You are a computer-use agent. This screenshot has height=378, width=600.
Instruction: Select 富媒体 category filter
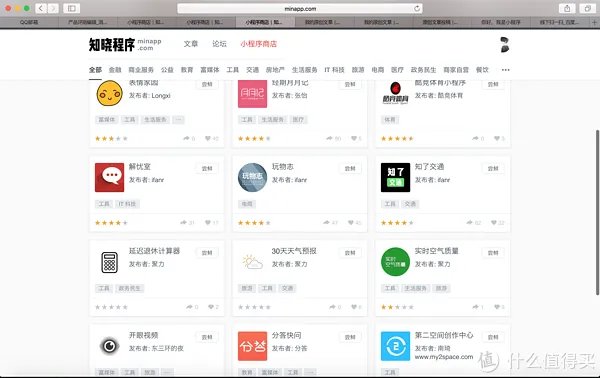coord(210,70)
